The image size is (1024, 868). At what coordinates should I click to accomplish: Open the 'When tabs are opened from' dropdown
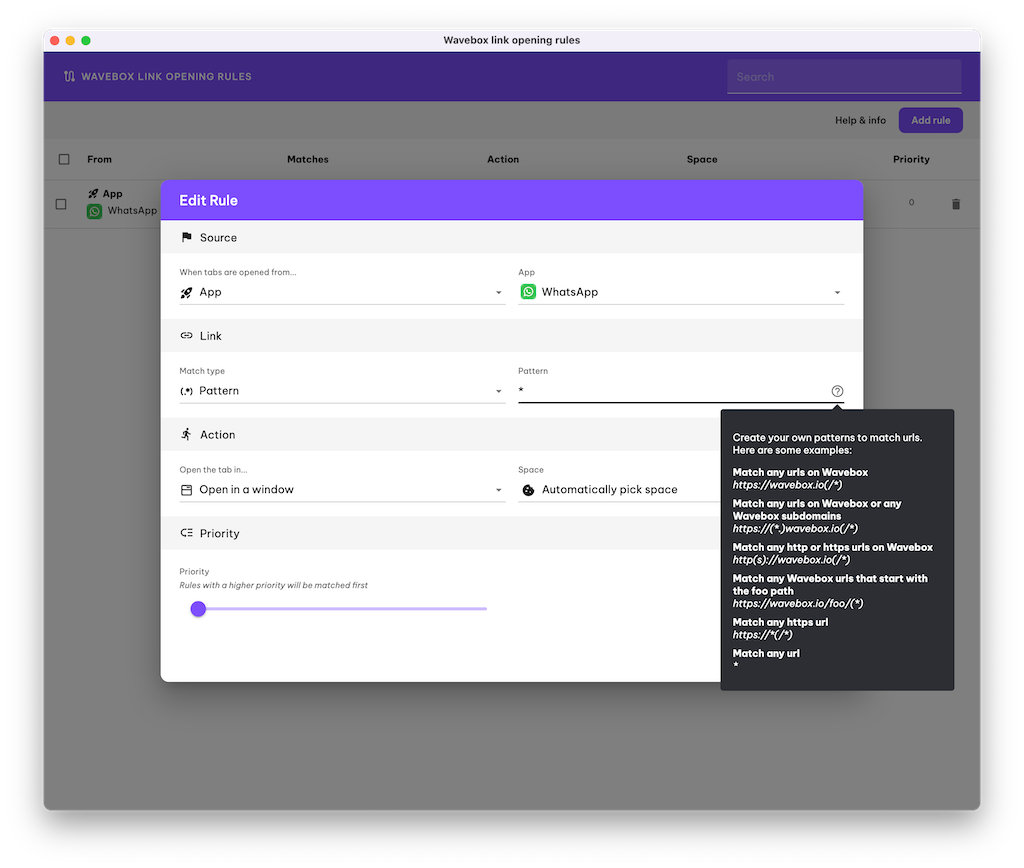(x=342, y=293)
